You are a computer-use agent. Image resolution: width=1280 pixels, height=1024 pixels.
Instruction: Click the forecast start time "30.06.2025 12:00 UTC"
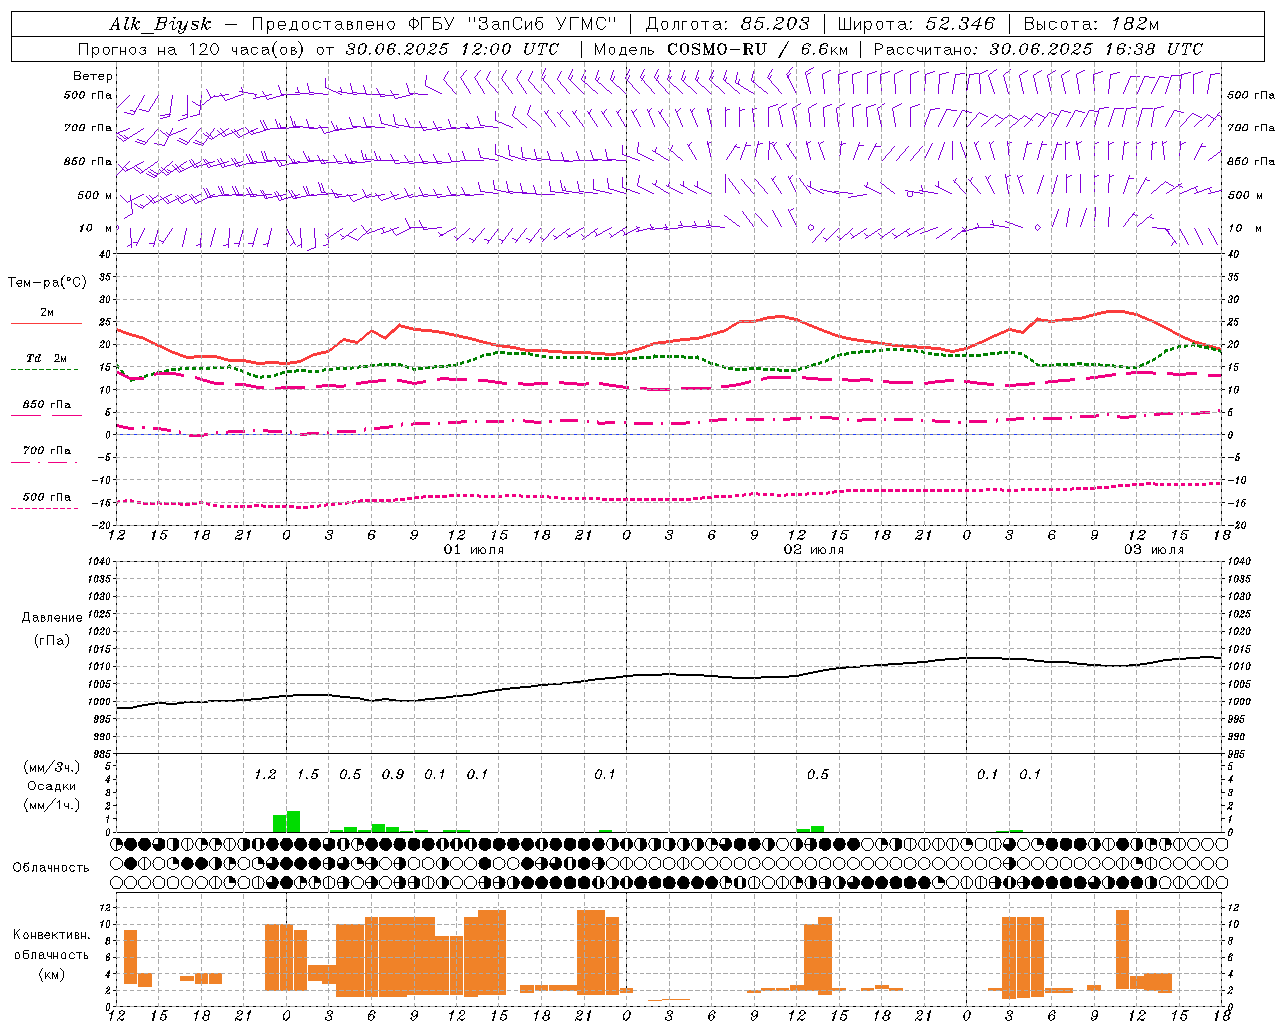(x=452, y=49)
